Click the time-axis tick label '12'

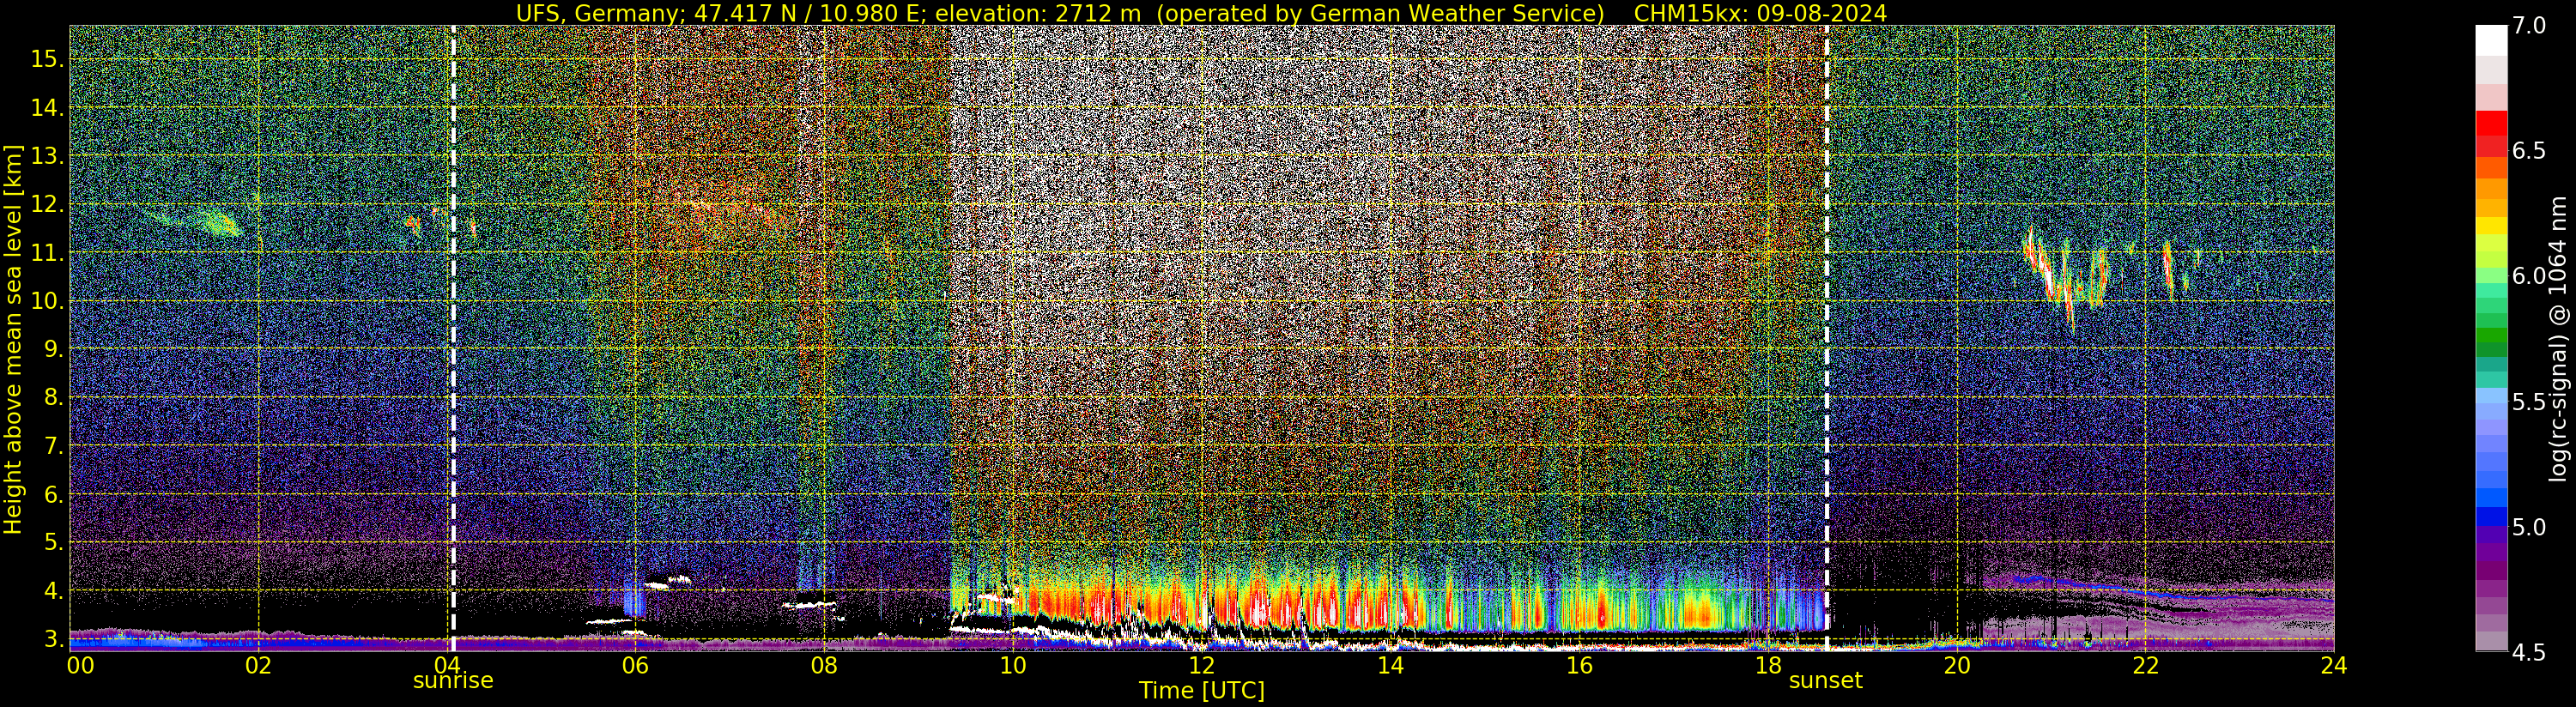coord(1202,665)
